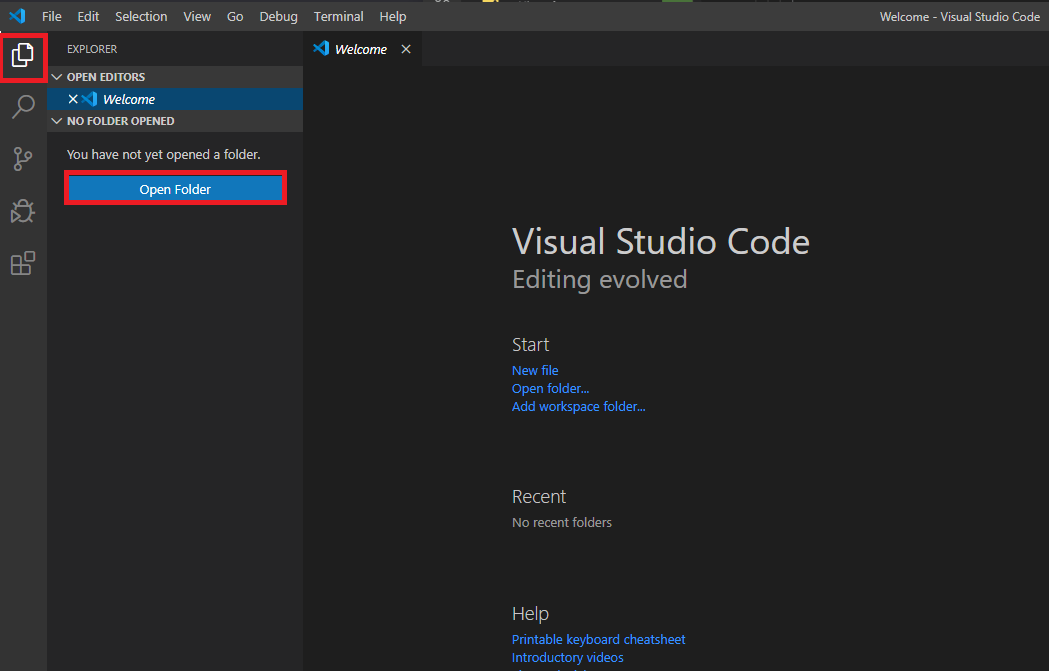
Task: Open Introductory videos link
Action: (567, 657)
